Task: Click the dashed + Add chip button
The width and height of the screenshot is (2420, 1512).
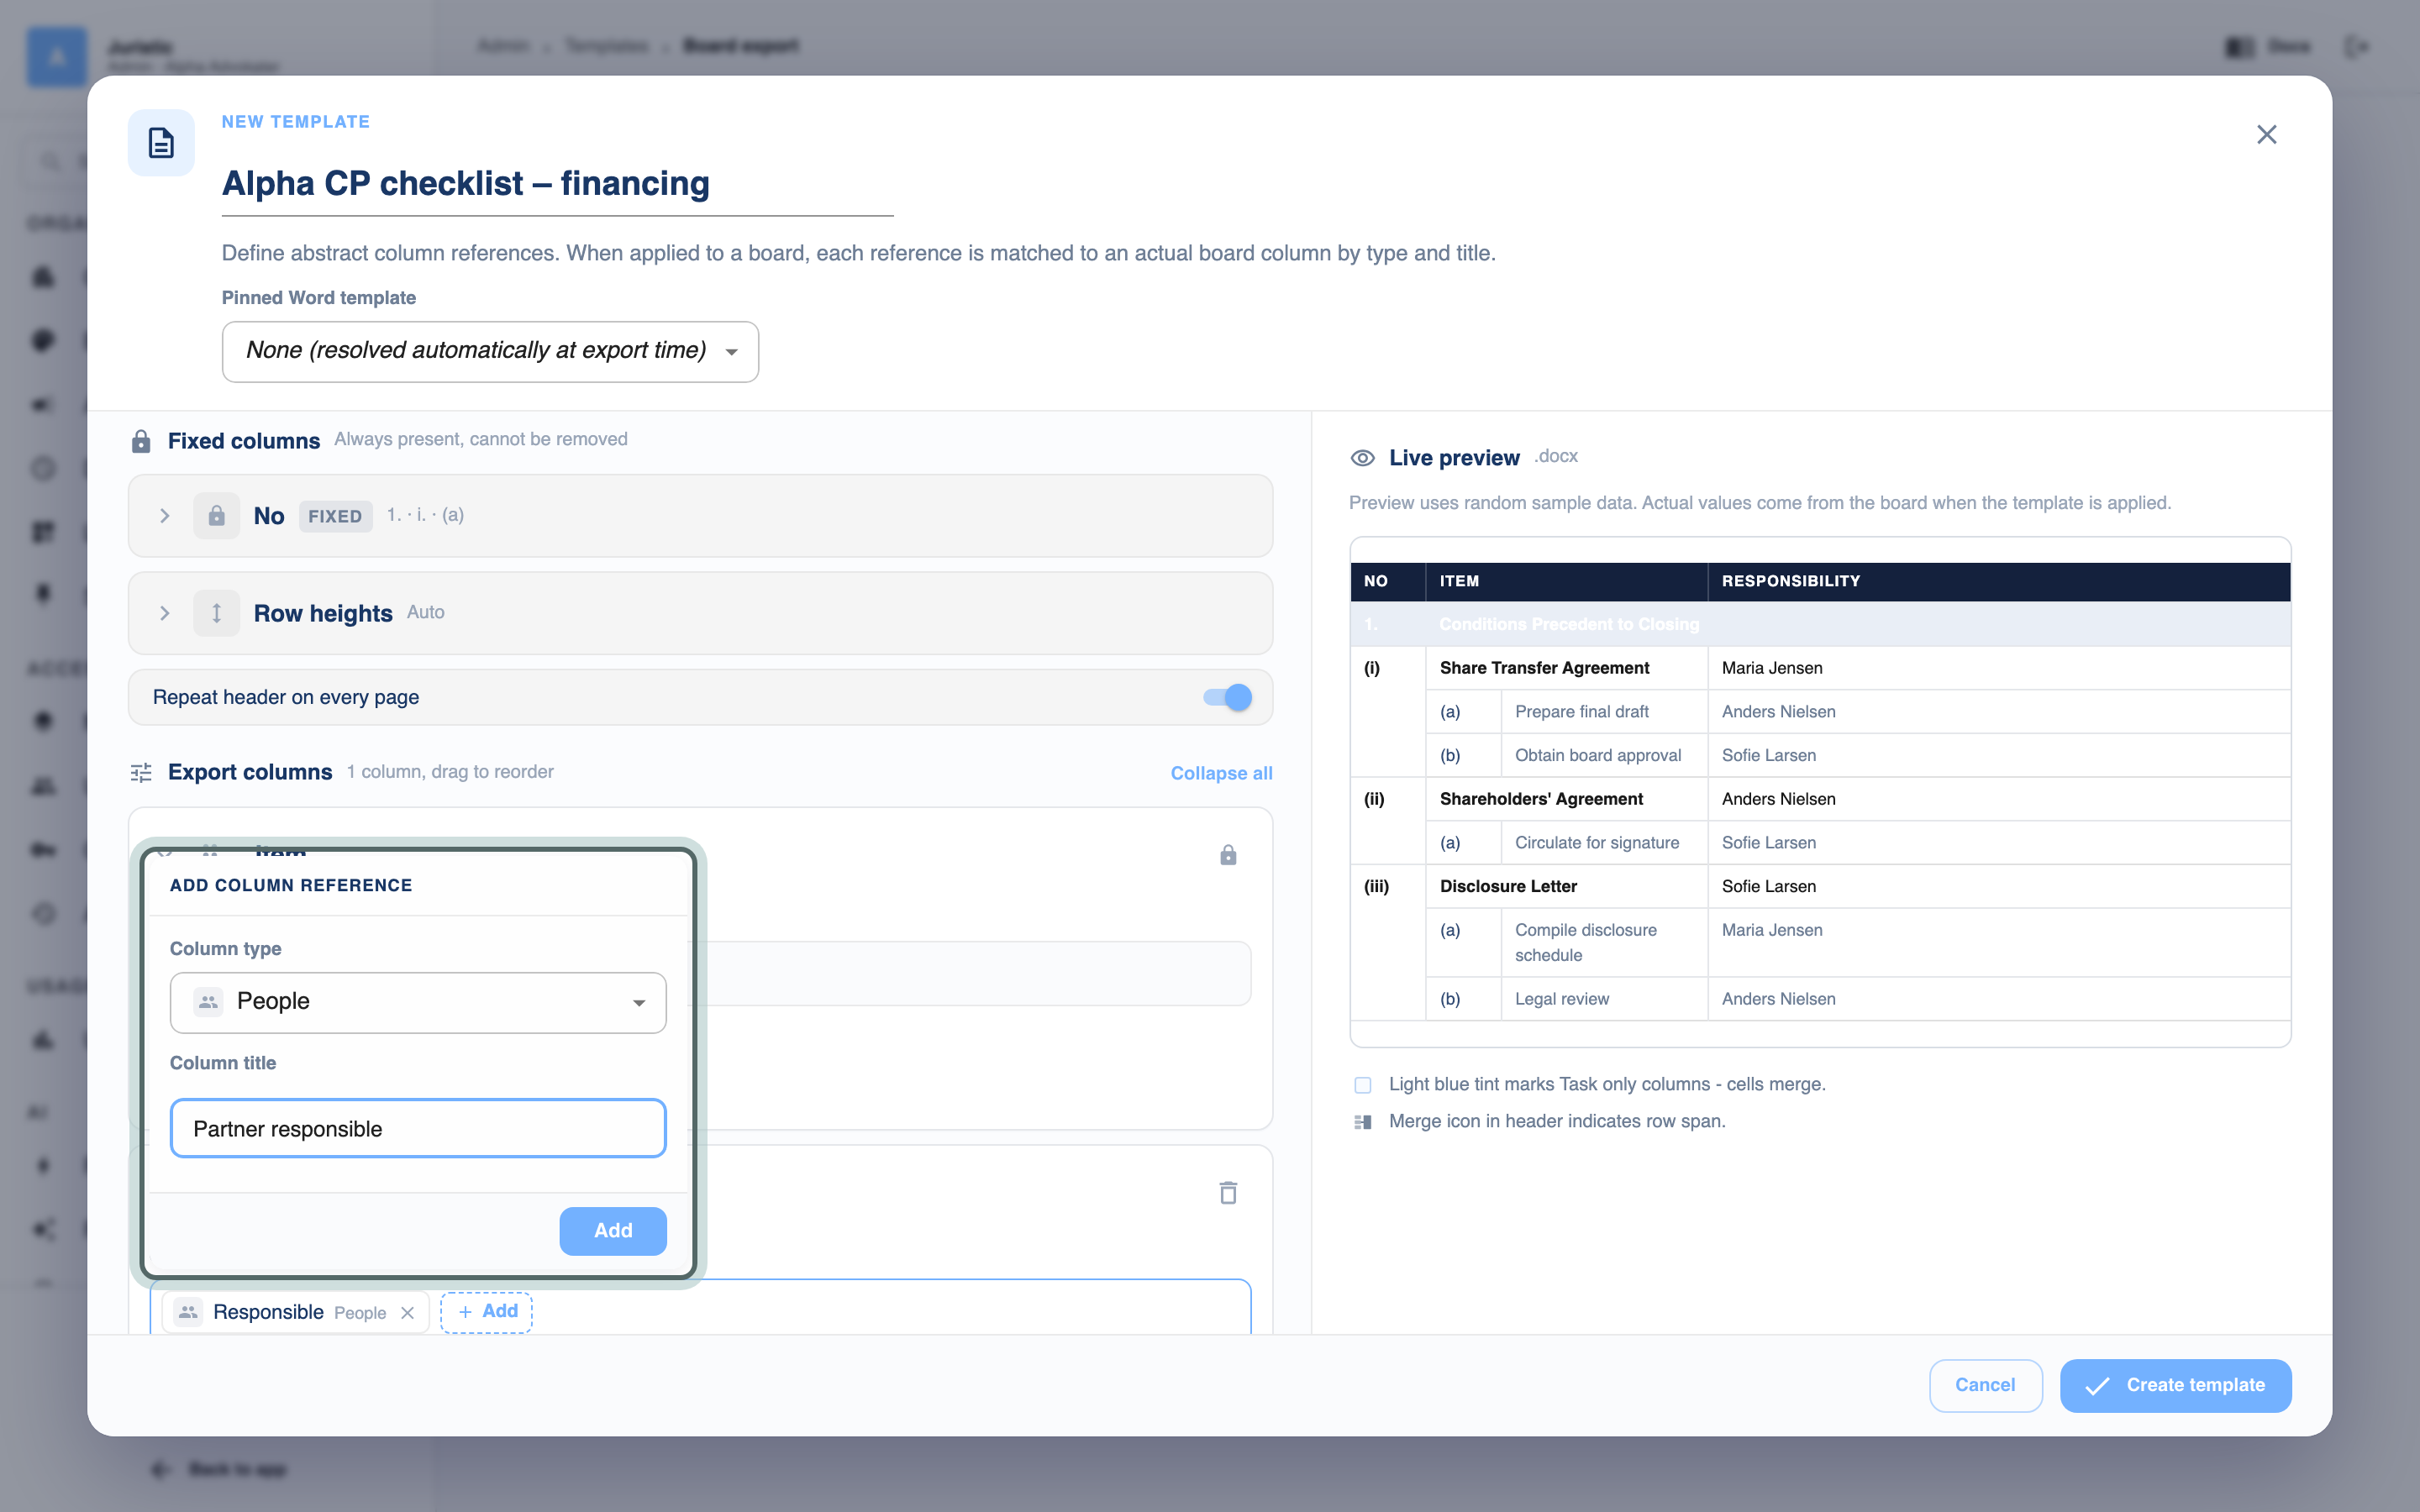Action: pyautogui.click(x=487, y=1312)
